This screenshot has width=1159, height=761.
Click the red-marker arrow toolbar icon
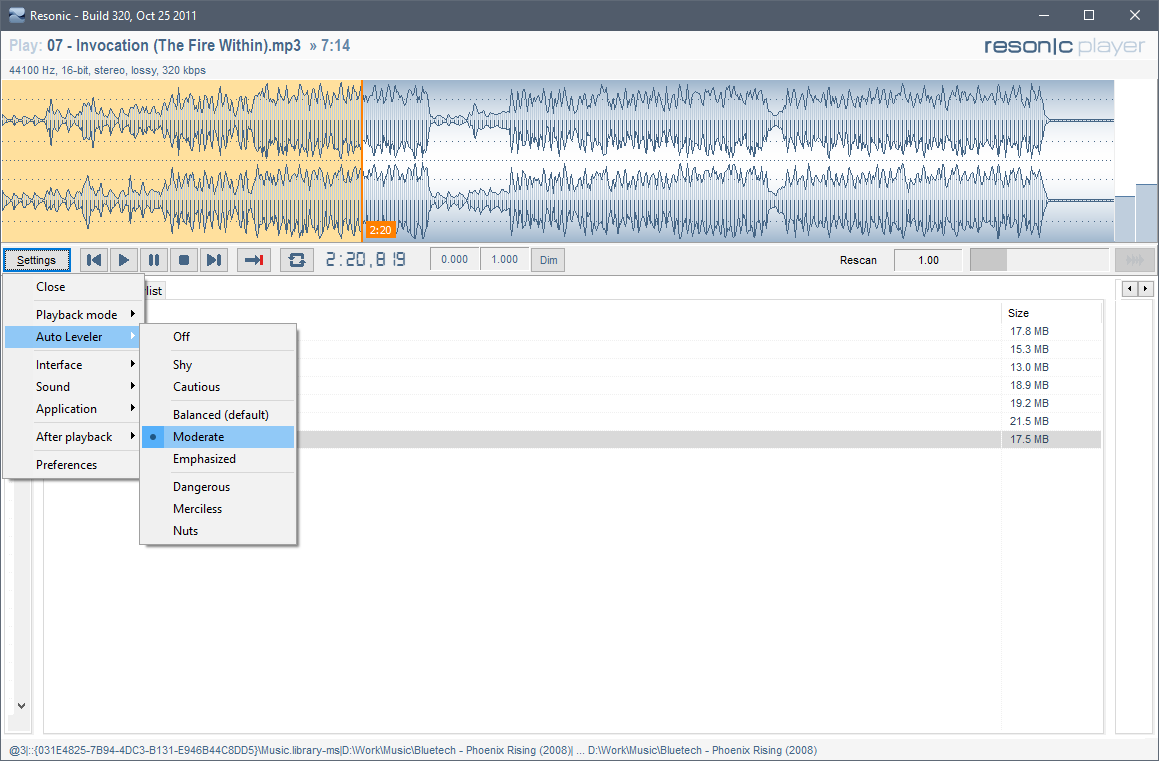click(254, 260)
